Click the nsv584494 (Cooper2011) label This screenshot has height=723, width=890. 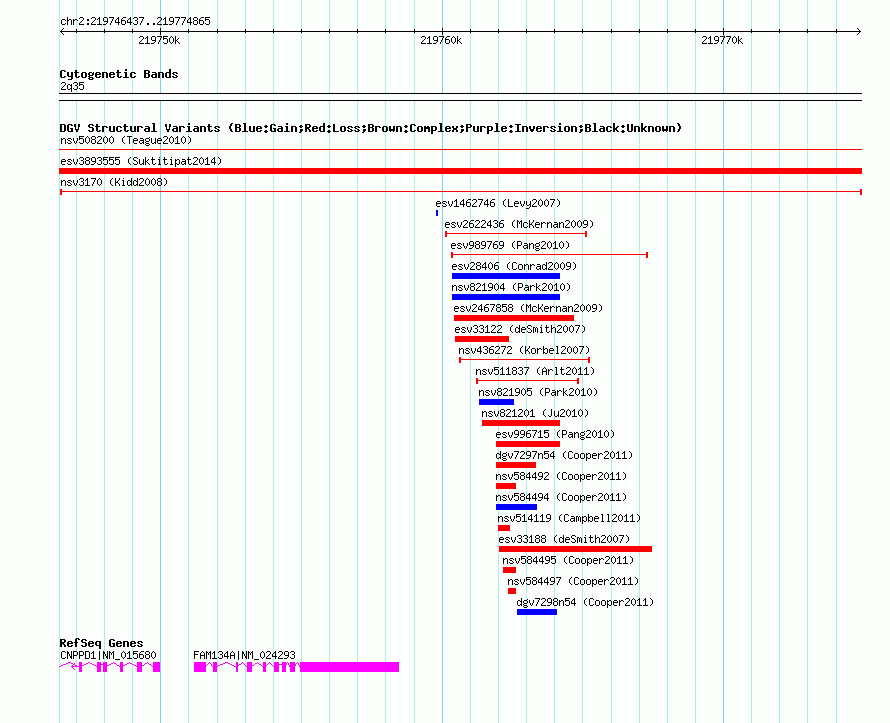coord(561,497)
